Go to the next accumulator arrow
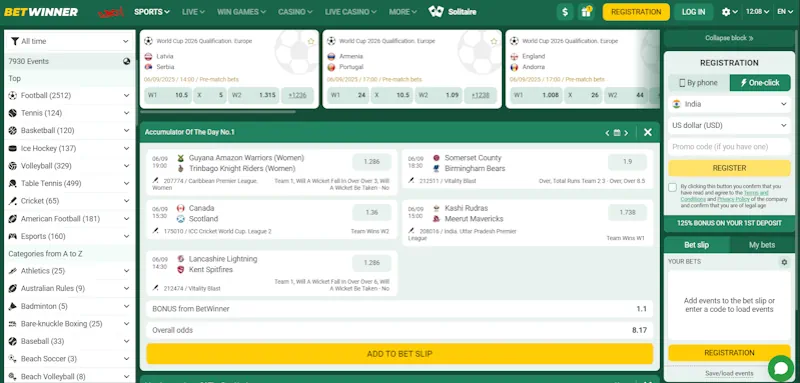800x383 pixels. click(x=626, y=133)
